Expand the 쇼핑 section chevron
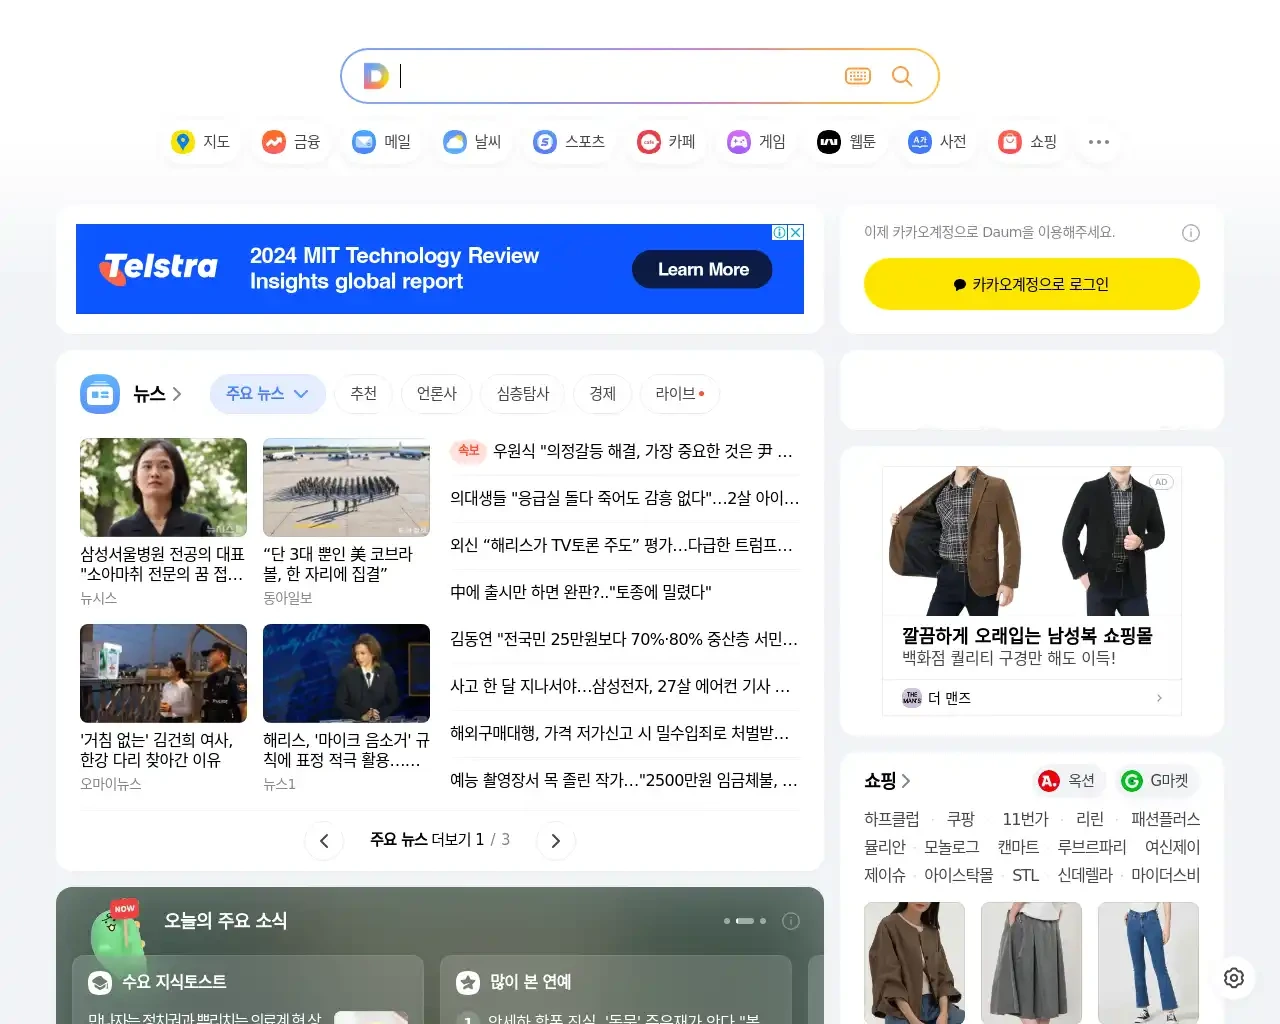Image resolution: width=1280 pixels, height=1024 pixels. 906,781
